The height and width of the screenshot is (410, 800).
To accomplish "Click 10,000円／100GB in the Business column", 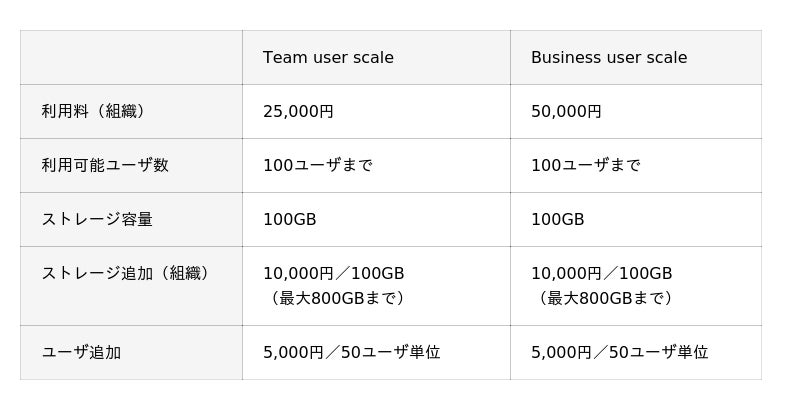I will tap(601, 273).
